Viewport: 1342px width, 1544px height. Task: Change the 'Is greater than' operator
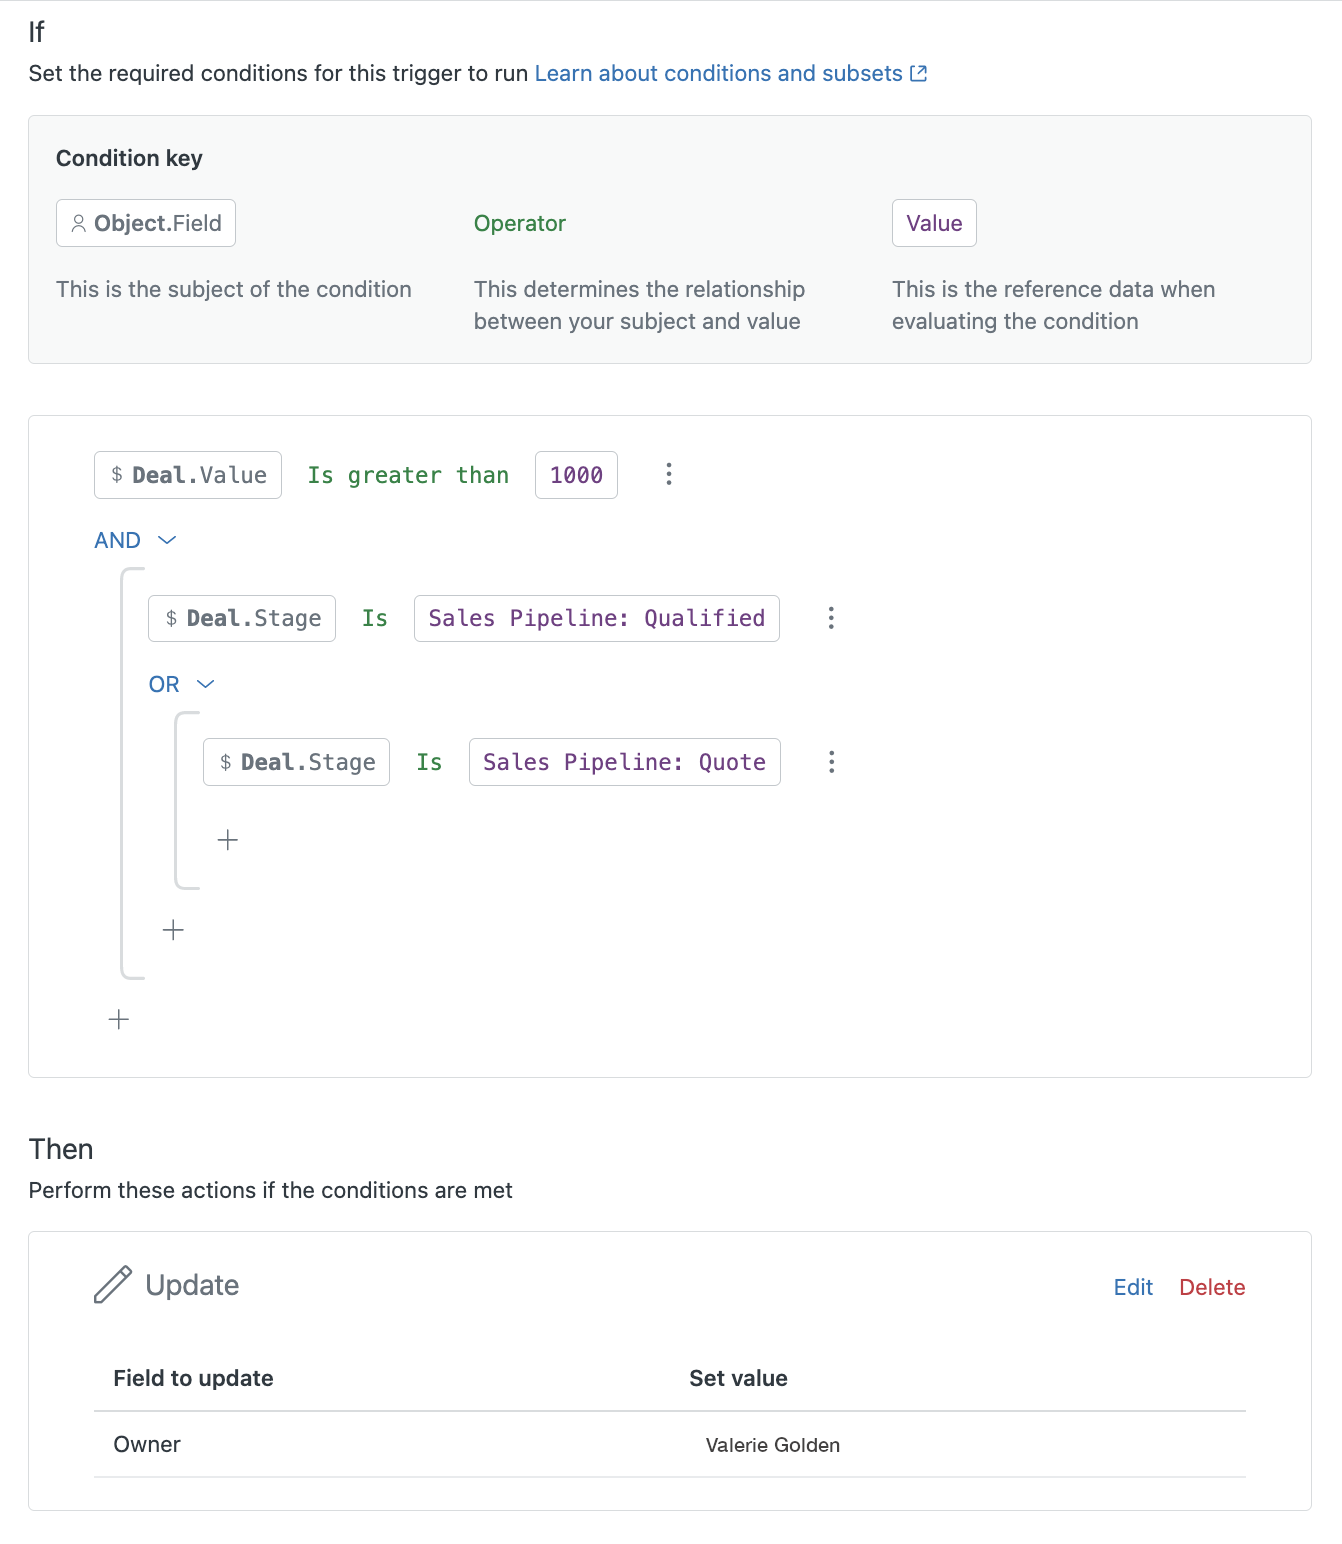[408, 475]
